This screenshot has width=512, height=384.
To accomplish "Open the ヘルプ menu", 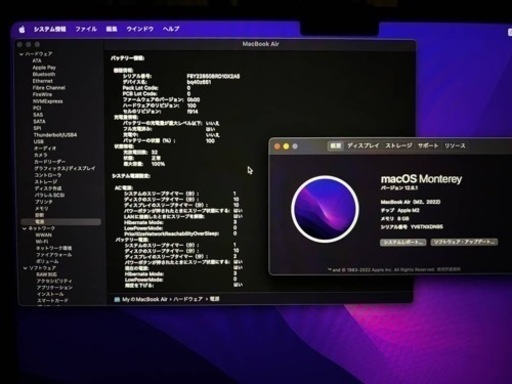I will [171, 29].
